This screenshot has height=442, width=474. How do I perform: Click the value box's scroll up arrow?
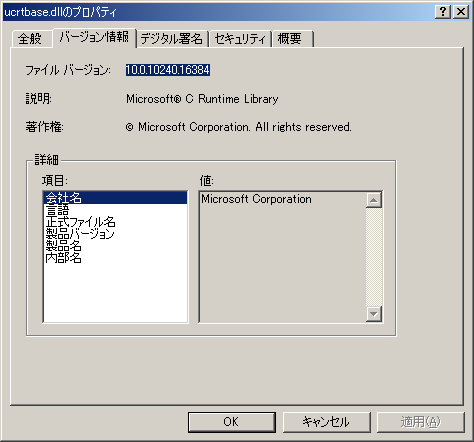tap(374, 200)
